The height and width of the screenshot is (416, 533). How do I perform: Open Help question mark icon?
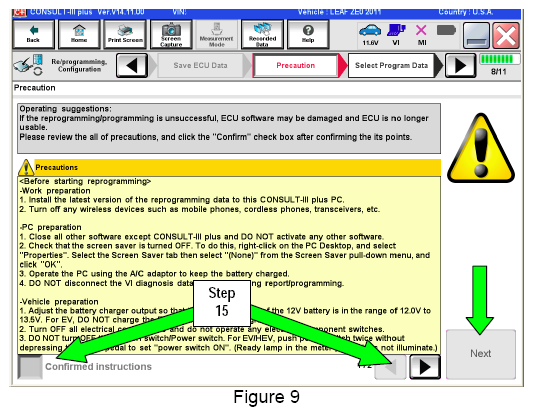coord(308,34)
